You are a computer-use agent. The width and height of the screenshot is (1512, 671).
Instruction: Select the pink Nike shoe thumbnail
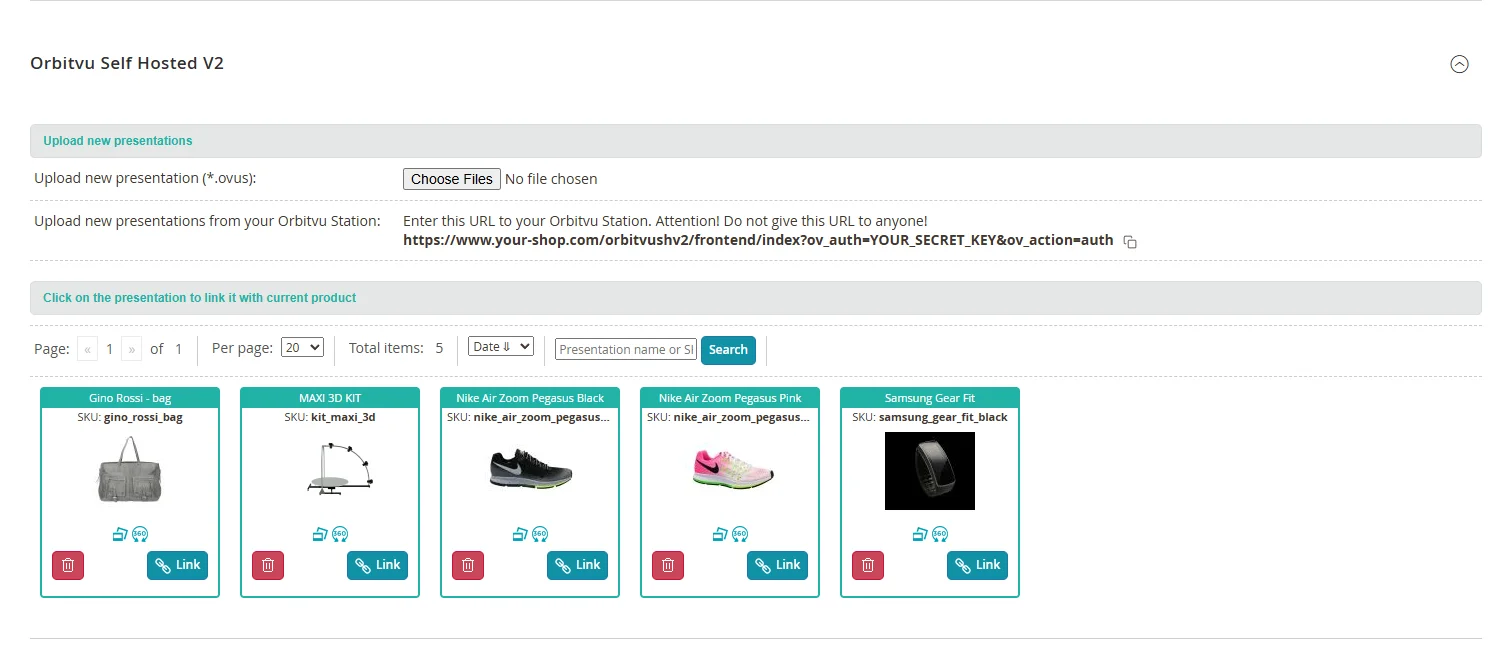[x=733, y=468]
